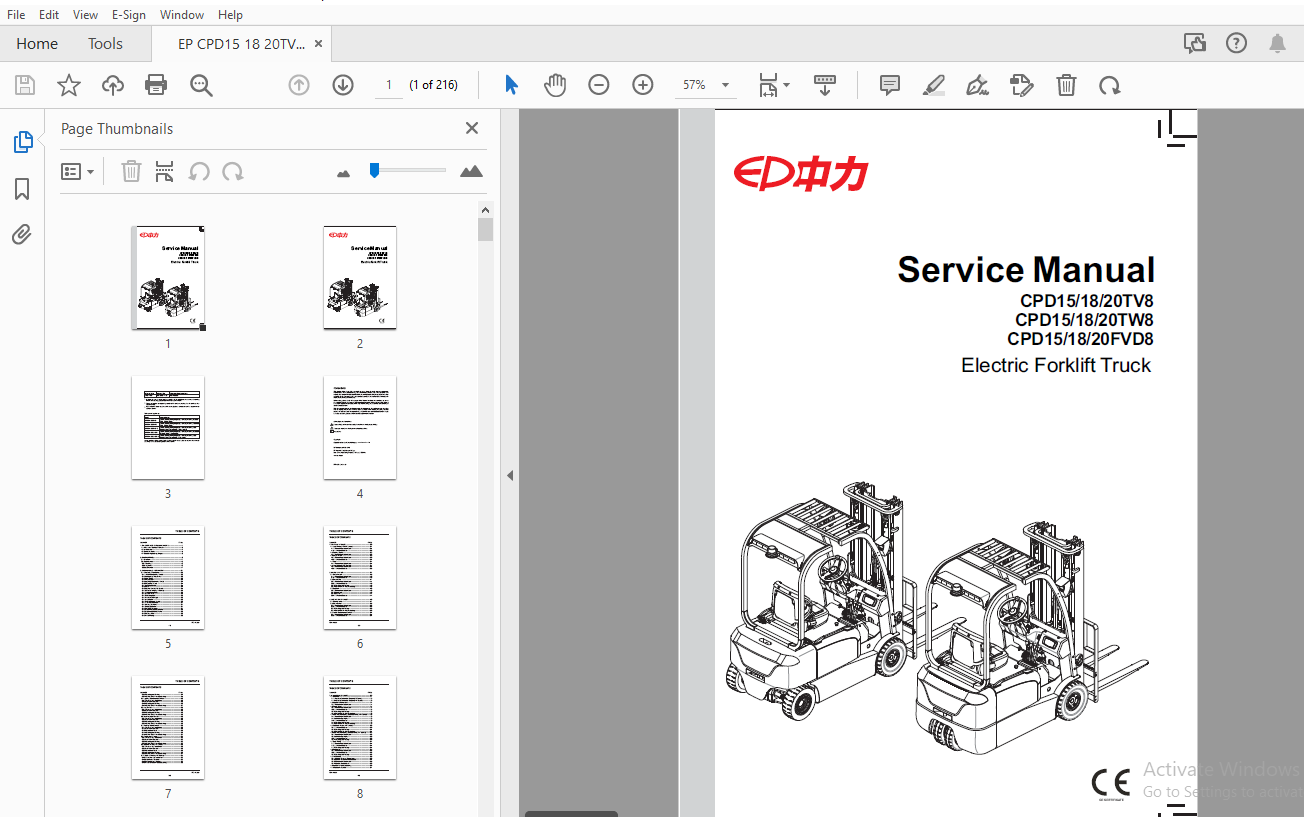1304x817 pixels.
Task: Open the Attachments paperclip panel
Action: [22, 235]
